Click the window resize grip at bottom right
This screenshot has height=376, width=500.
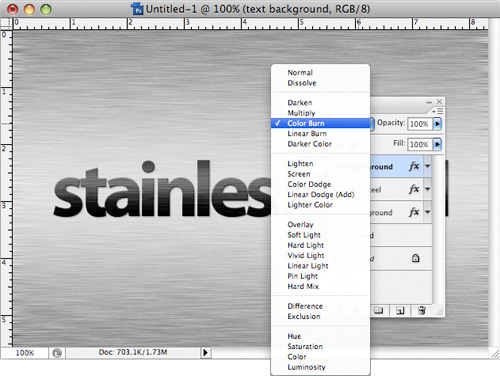click(x=495, y=353)
